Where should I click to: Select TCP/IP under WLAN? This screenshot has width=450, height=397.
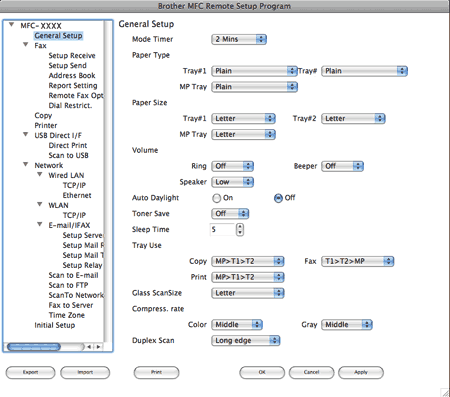tap(74, 215)
